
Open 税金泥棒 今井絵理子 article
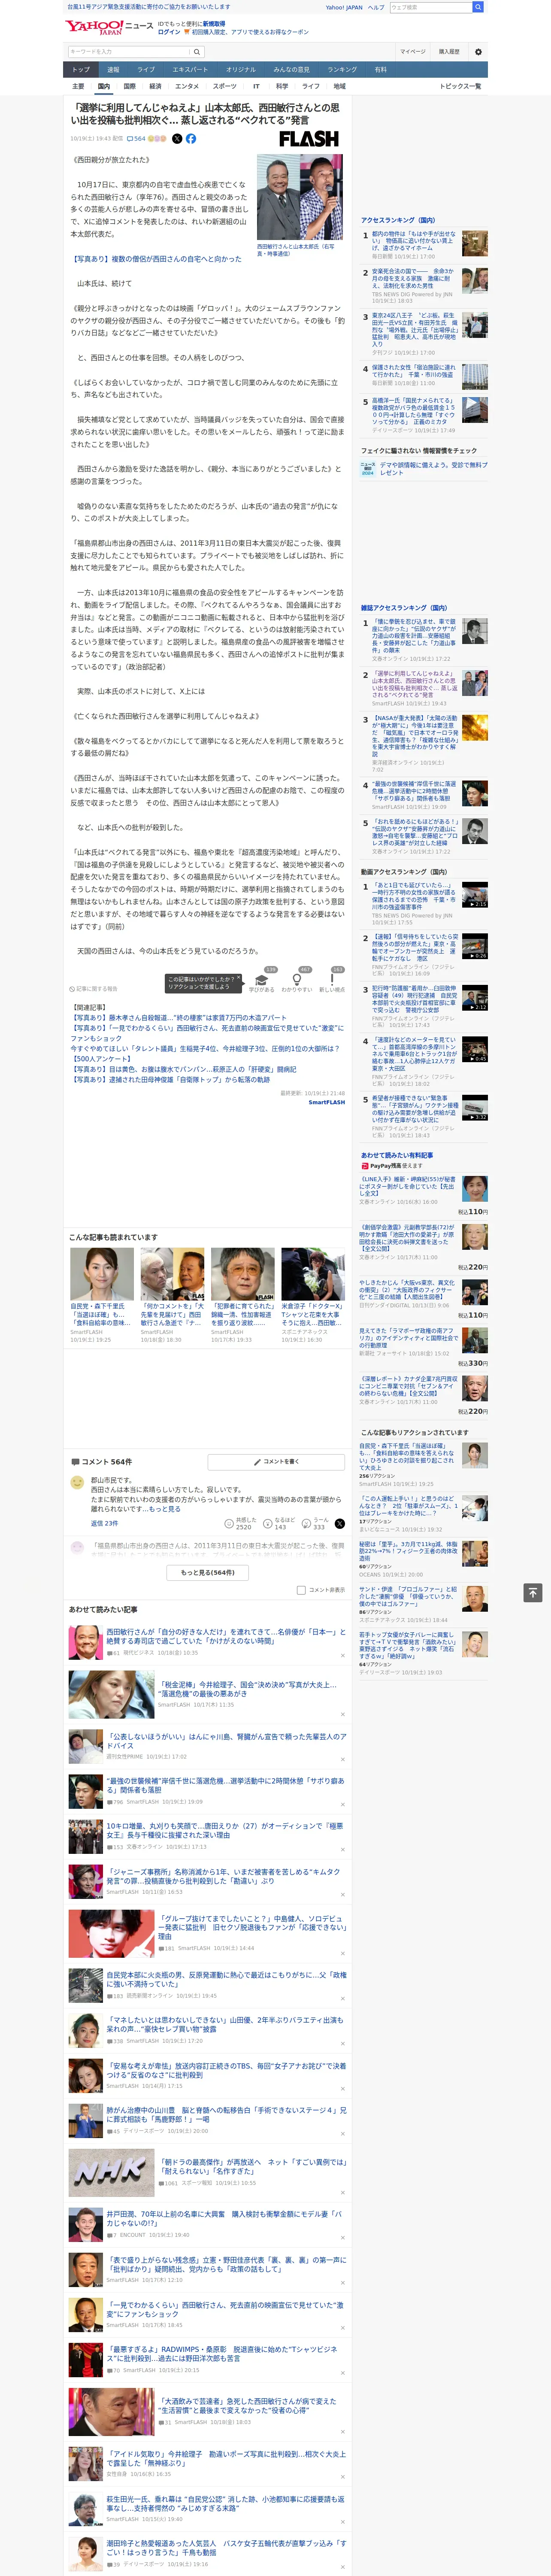click(247, 1689)
